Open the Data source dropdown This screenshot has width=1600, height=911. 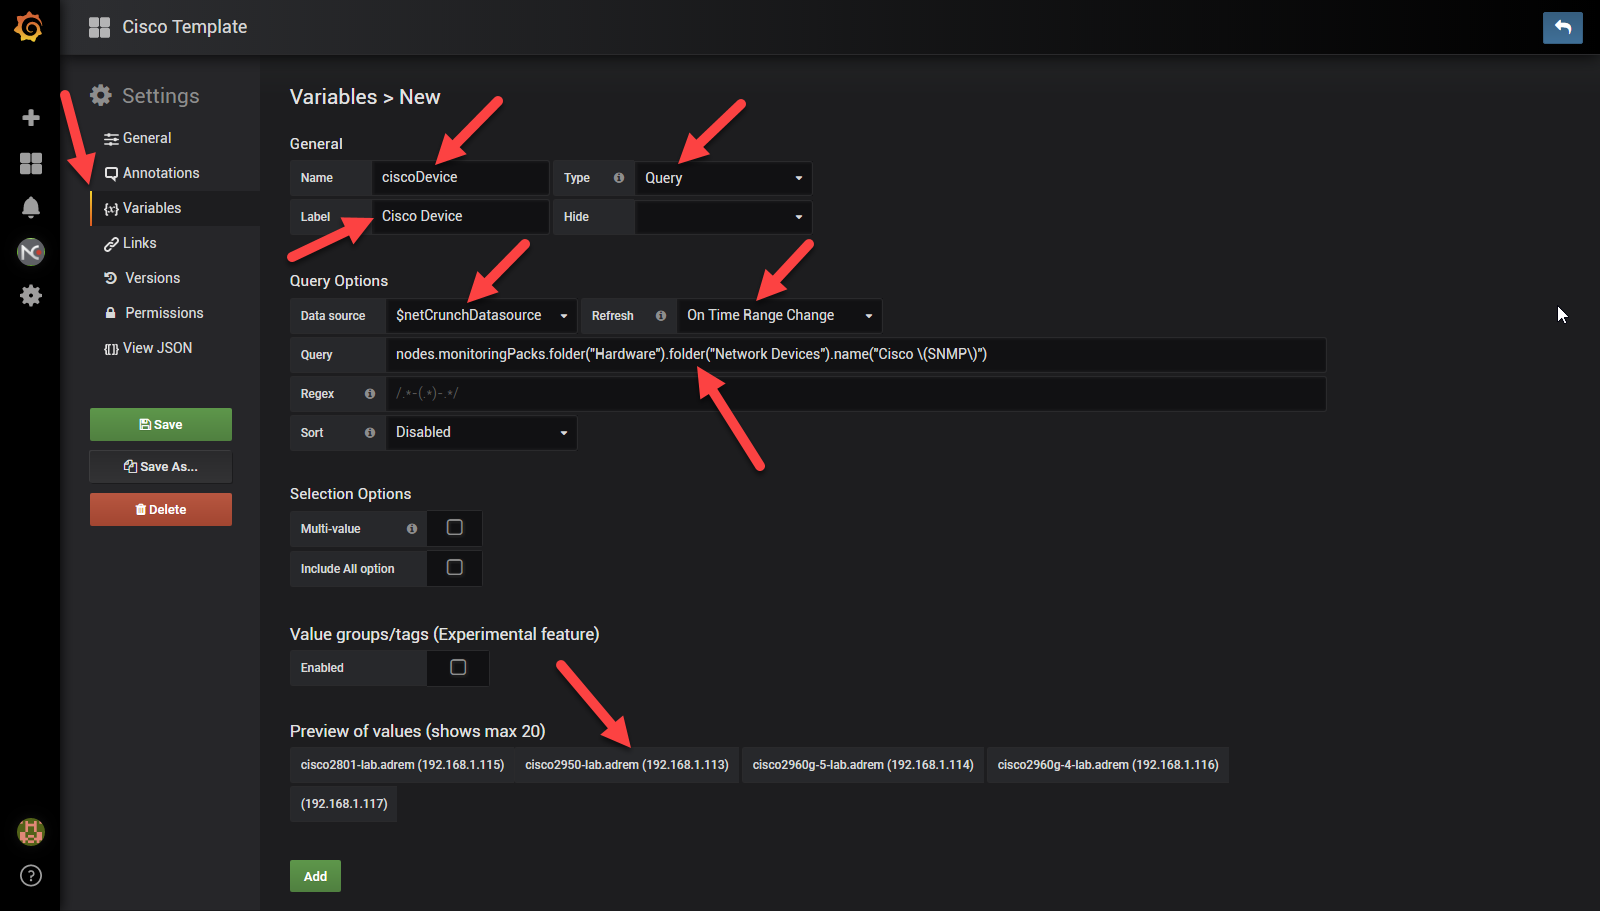coord(481,316)
